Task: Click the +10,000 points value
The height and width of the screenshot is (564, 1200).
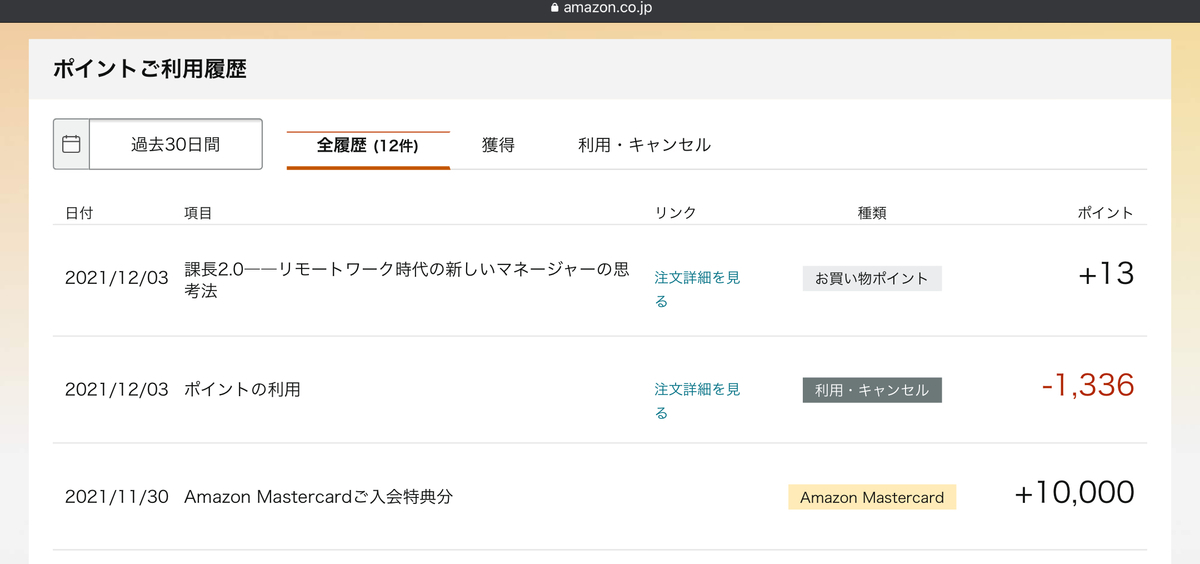Action: tap(1074, 492)
